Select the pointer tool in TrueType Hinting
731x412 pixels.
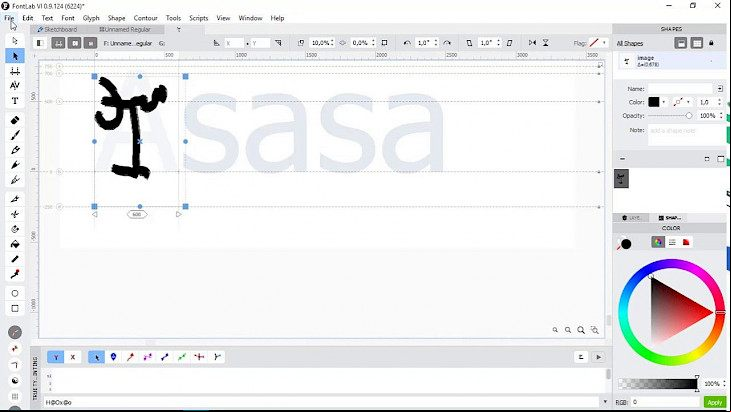tap(97, 357)
